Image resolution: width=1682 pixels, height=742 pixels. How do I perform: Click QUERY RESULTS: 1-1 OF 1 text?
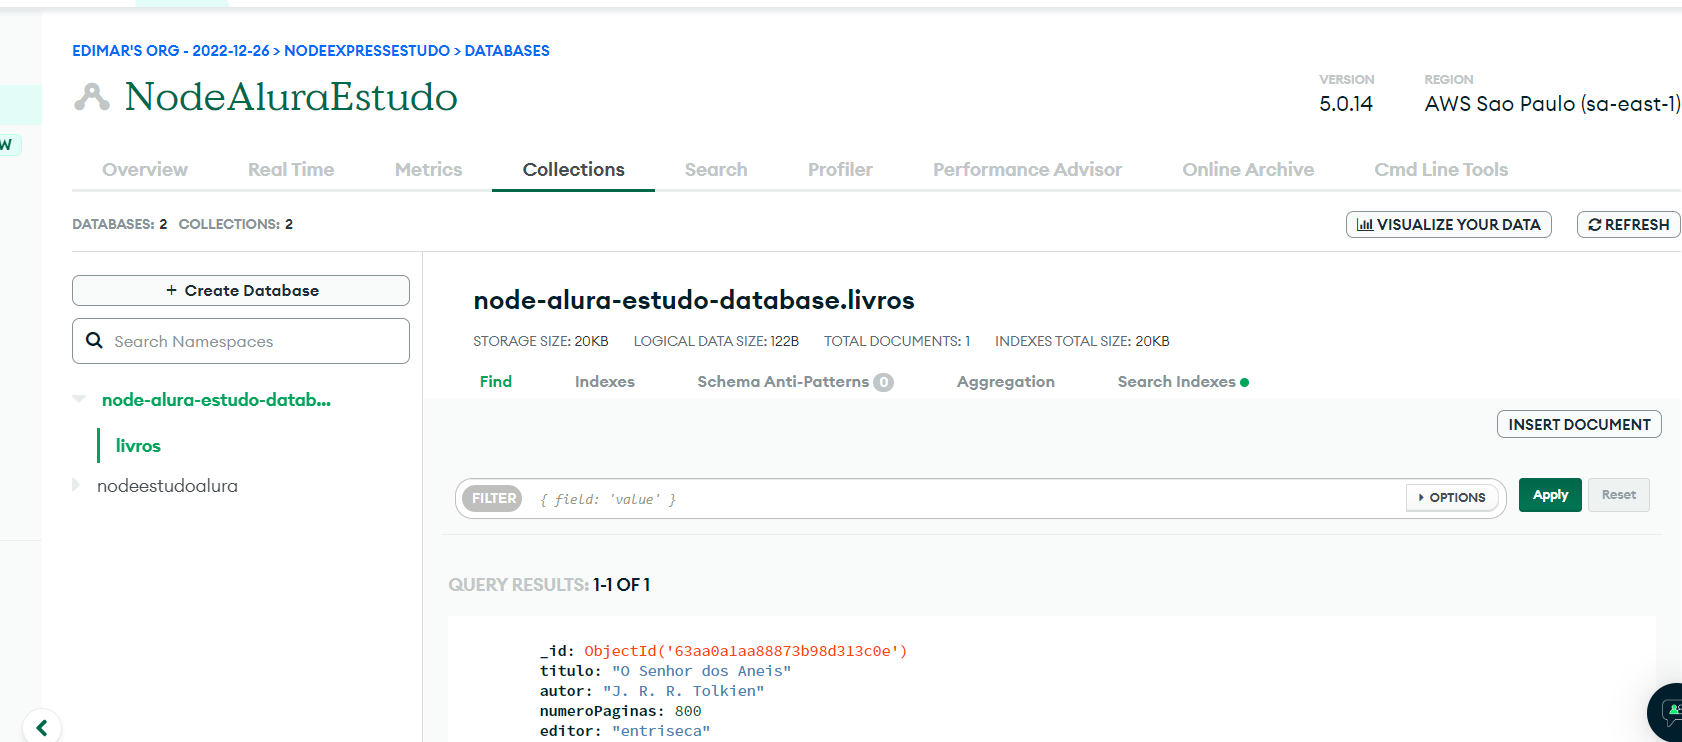click(549, 585)
